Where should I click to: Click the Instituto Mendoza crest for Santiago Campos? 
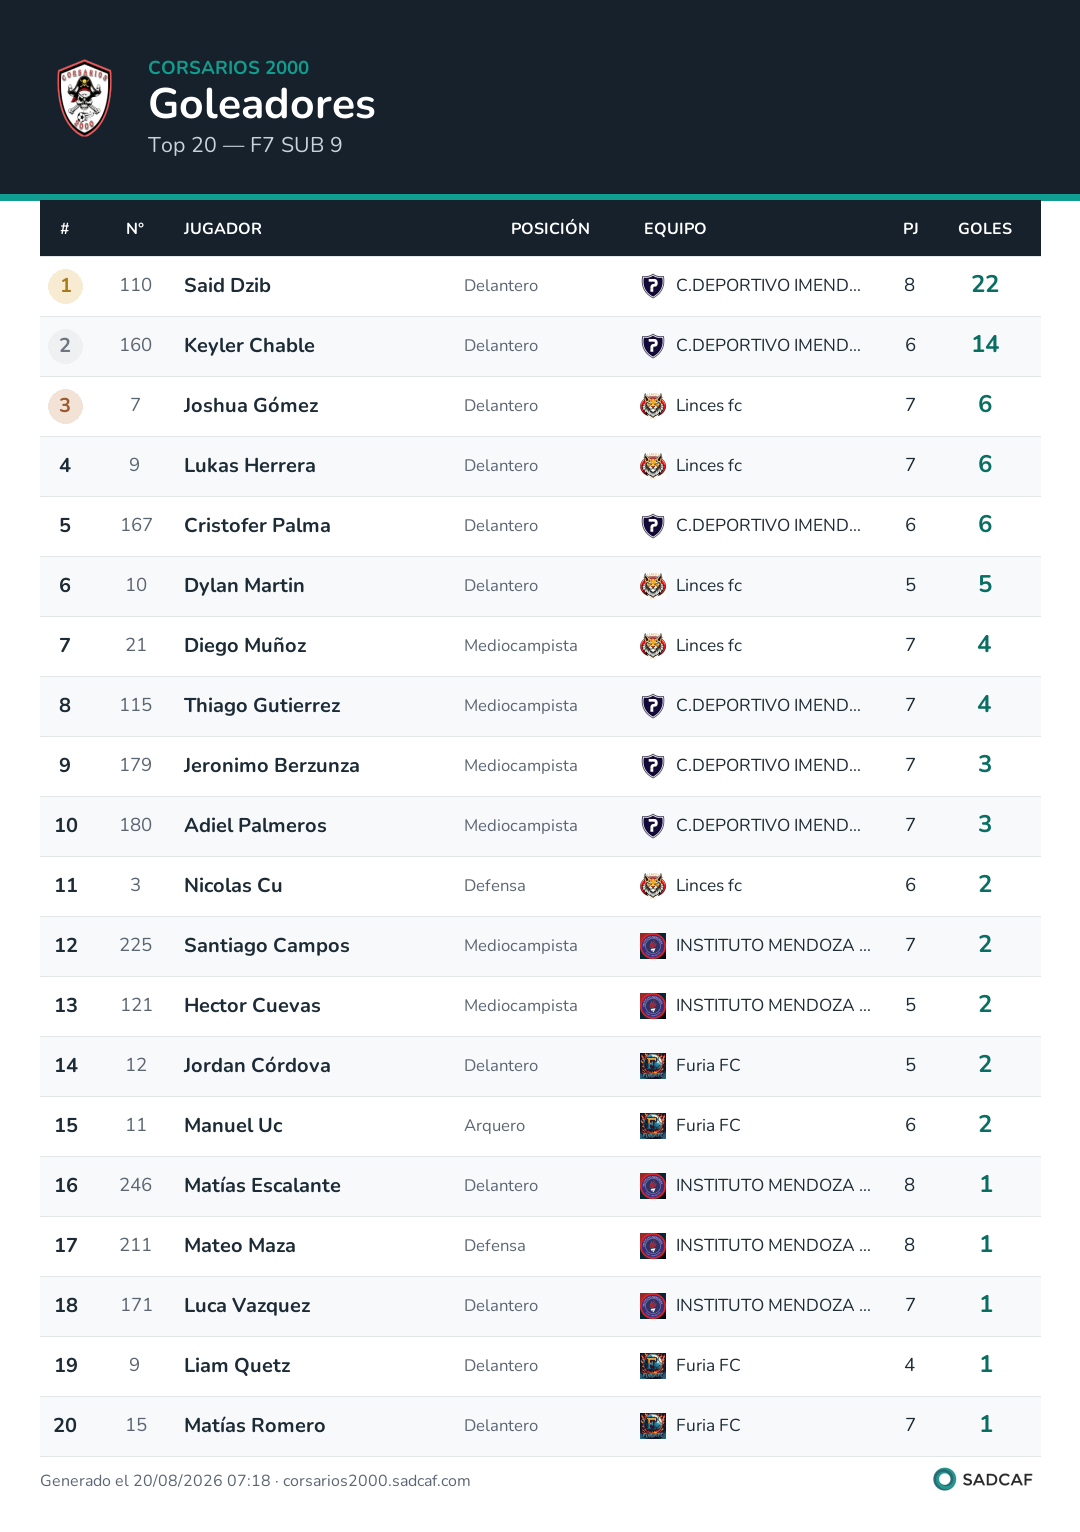point(653,946)
